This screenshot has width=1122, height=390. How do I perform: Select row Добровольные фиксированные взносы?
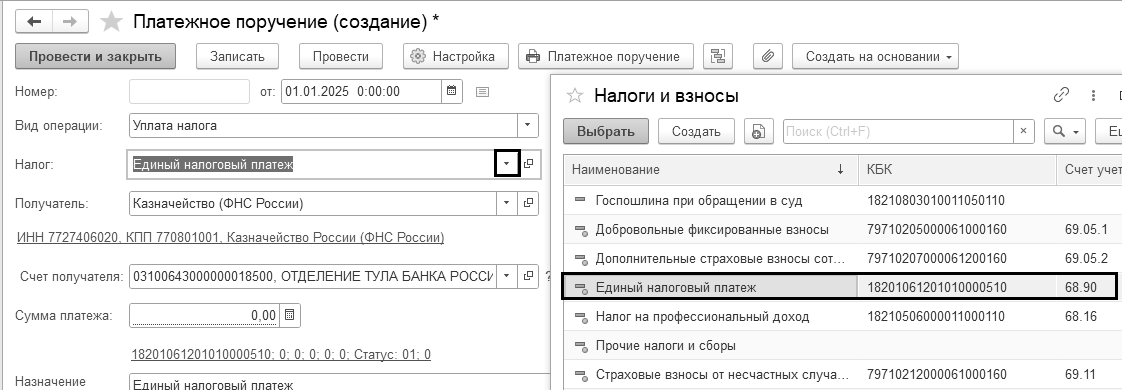[842, 230]
